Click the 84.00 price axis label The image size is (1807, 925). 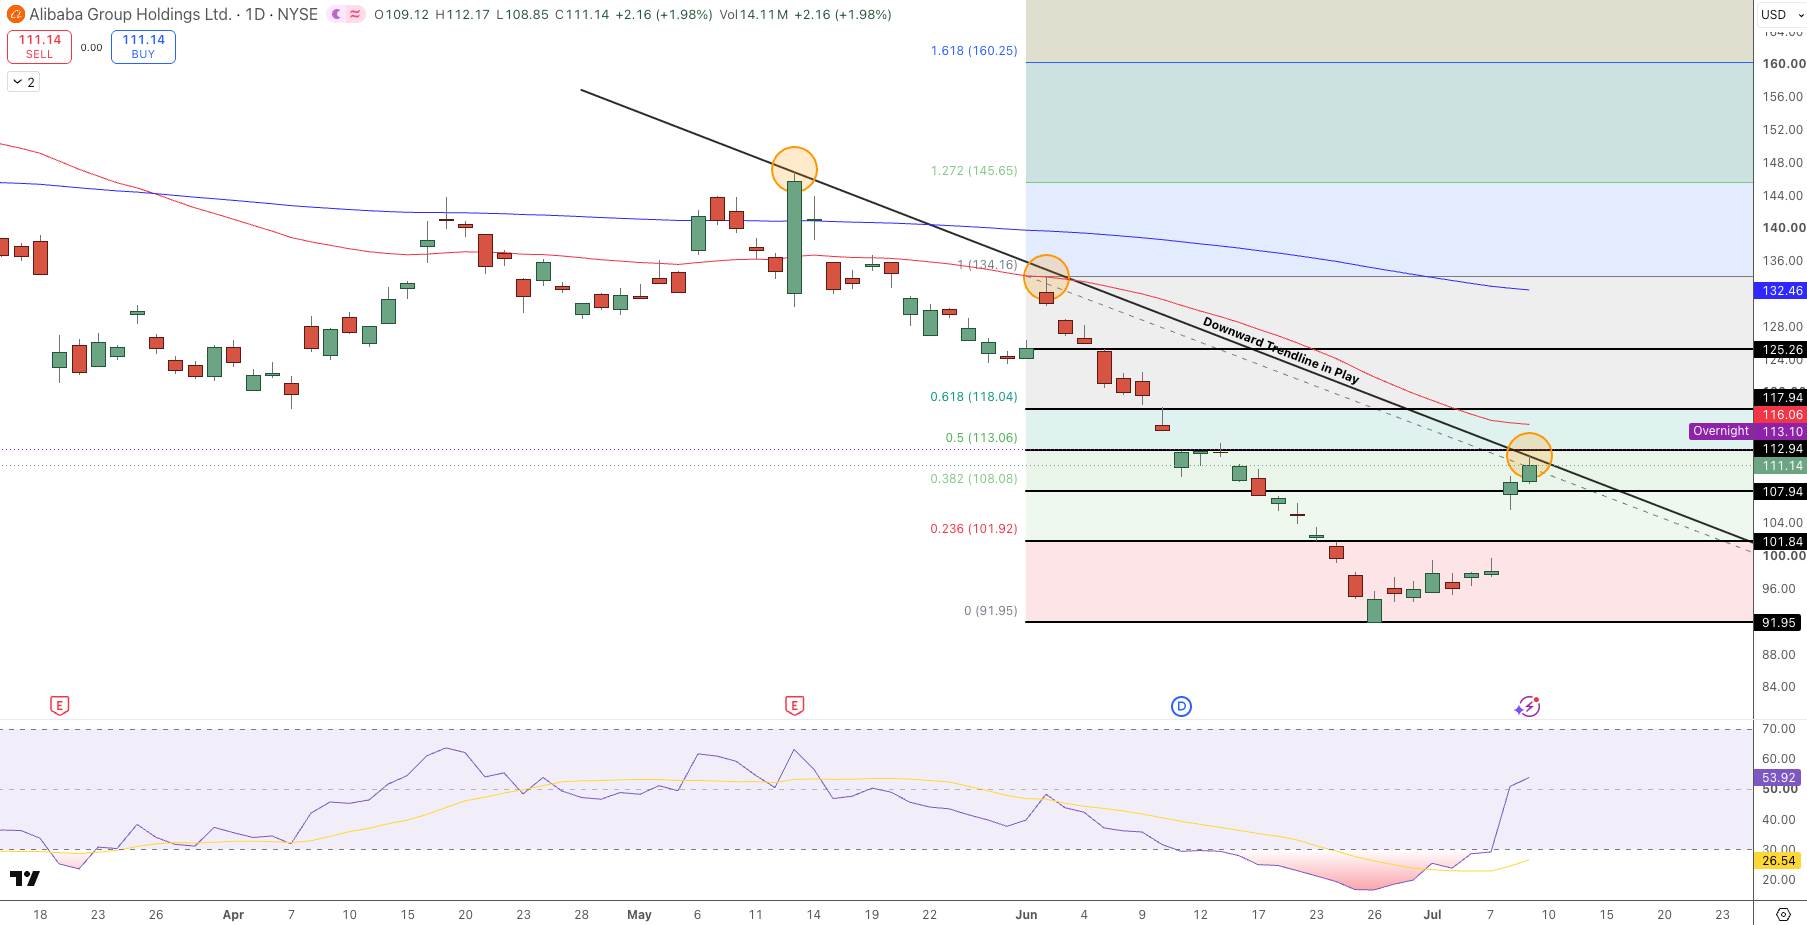click(x=1779, y=686)
